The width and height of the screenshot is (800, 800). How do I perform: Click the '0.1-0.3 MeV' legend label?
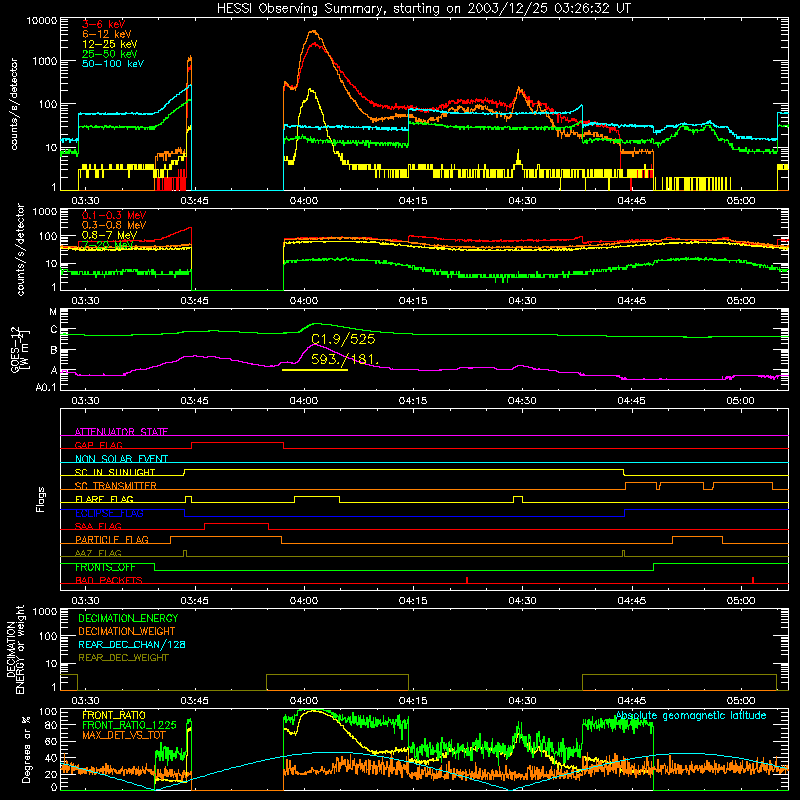point(114,216)
